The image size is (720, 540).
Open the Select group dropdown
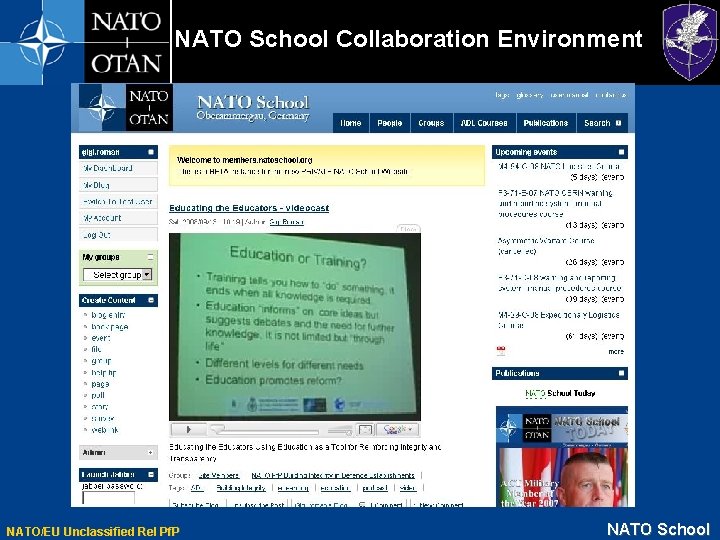coord(118,275)
